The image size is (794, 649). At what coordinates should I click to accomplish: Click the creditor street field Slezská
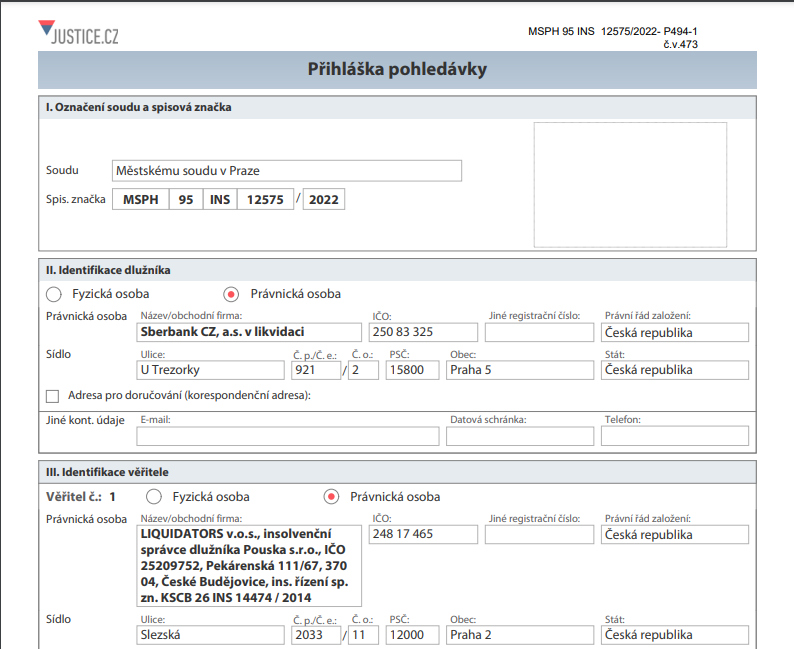211,635
